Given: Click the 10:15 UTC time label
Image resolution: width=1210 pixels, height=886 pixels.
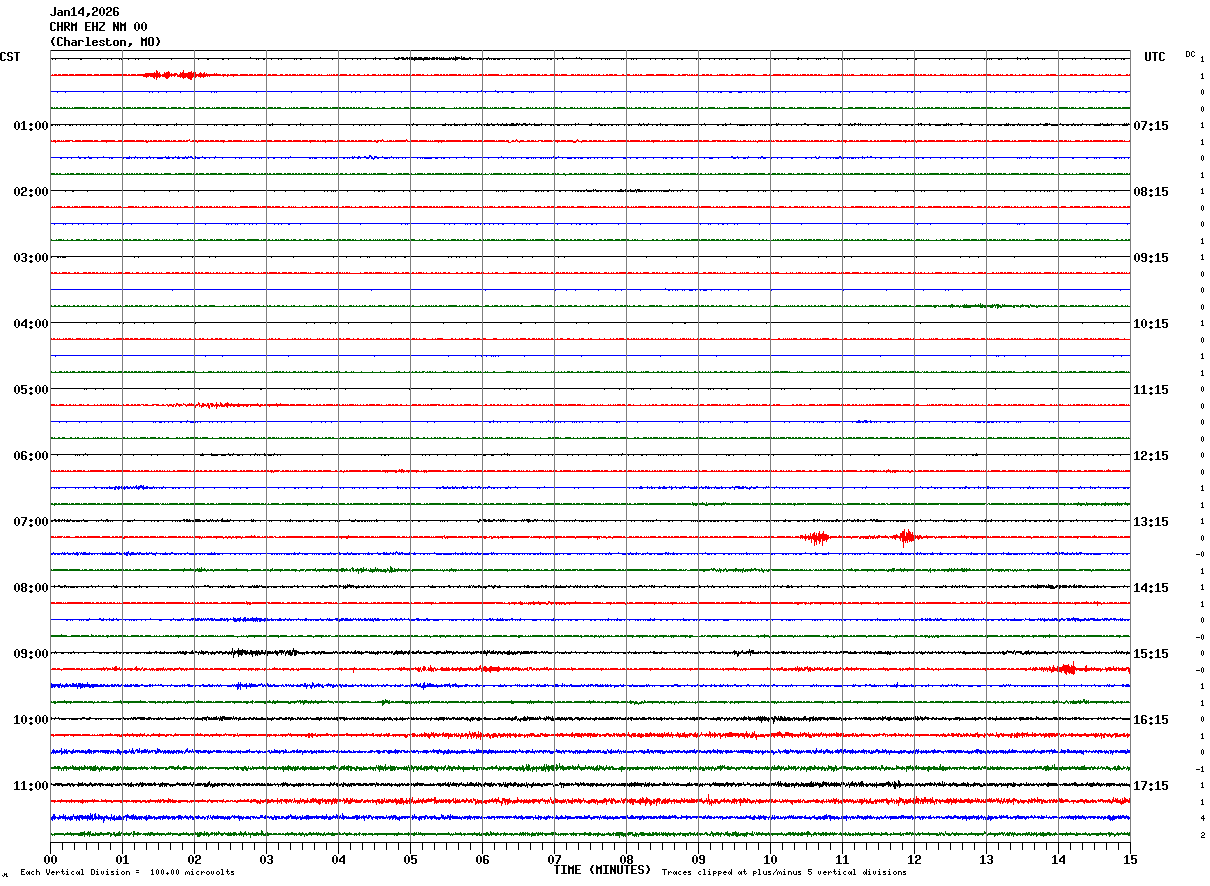Looking at the screenshot, I should click(x=1151, y=323).
